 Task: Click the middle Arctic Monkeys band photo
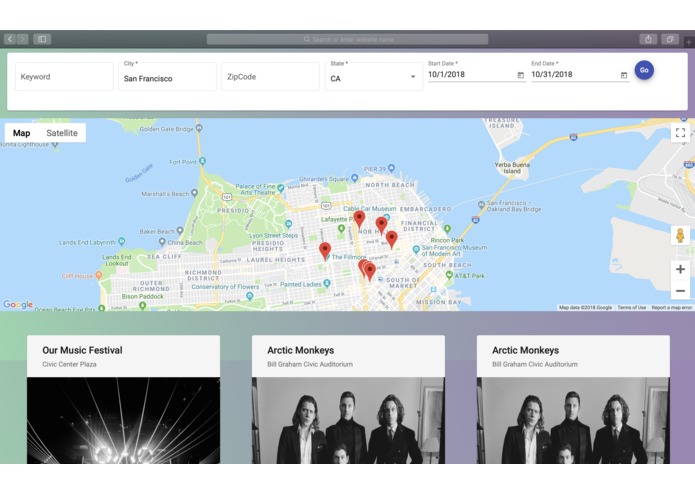pos(348,420)
